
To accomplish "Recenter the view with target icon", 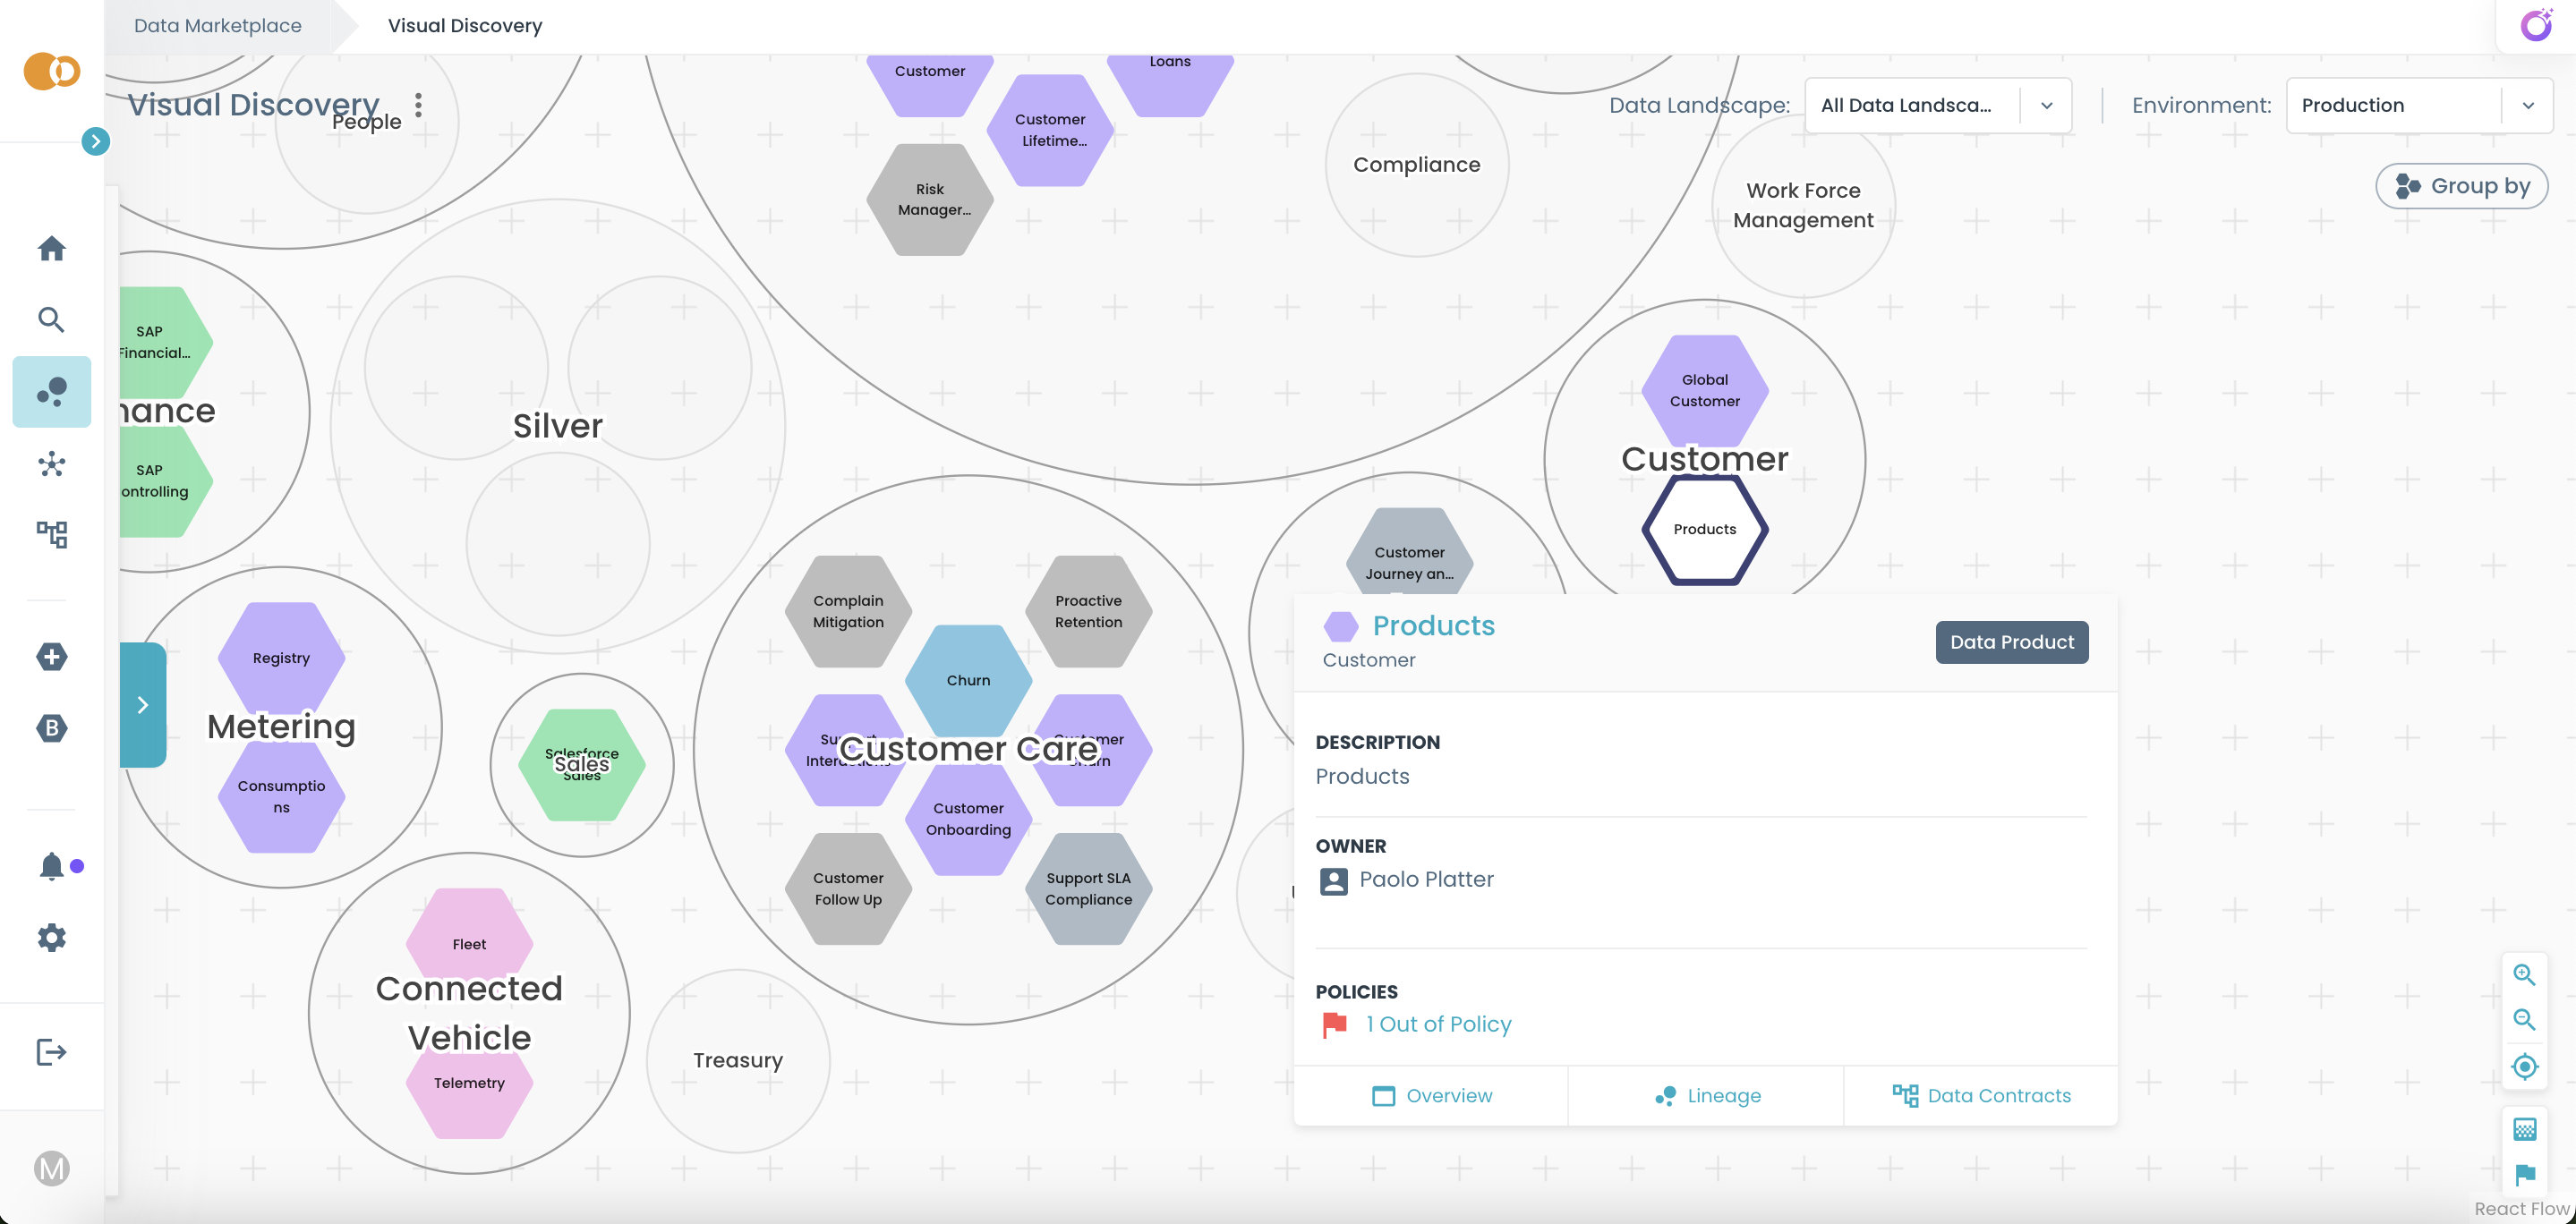I will 2524,1066.
